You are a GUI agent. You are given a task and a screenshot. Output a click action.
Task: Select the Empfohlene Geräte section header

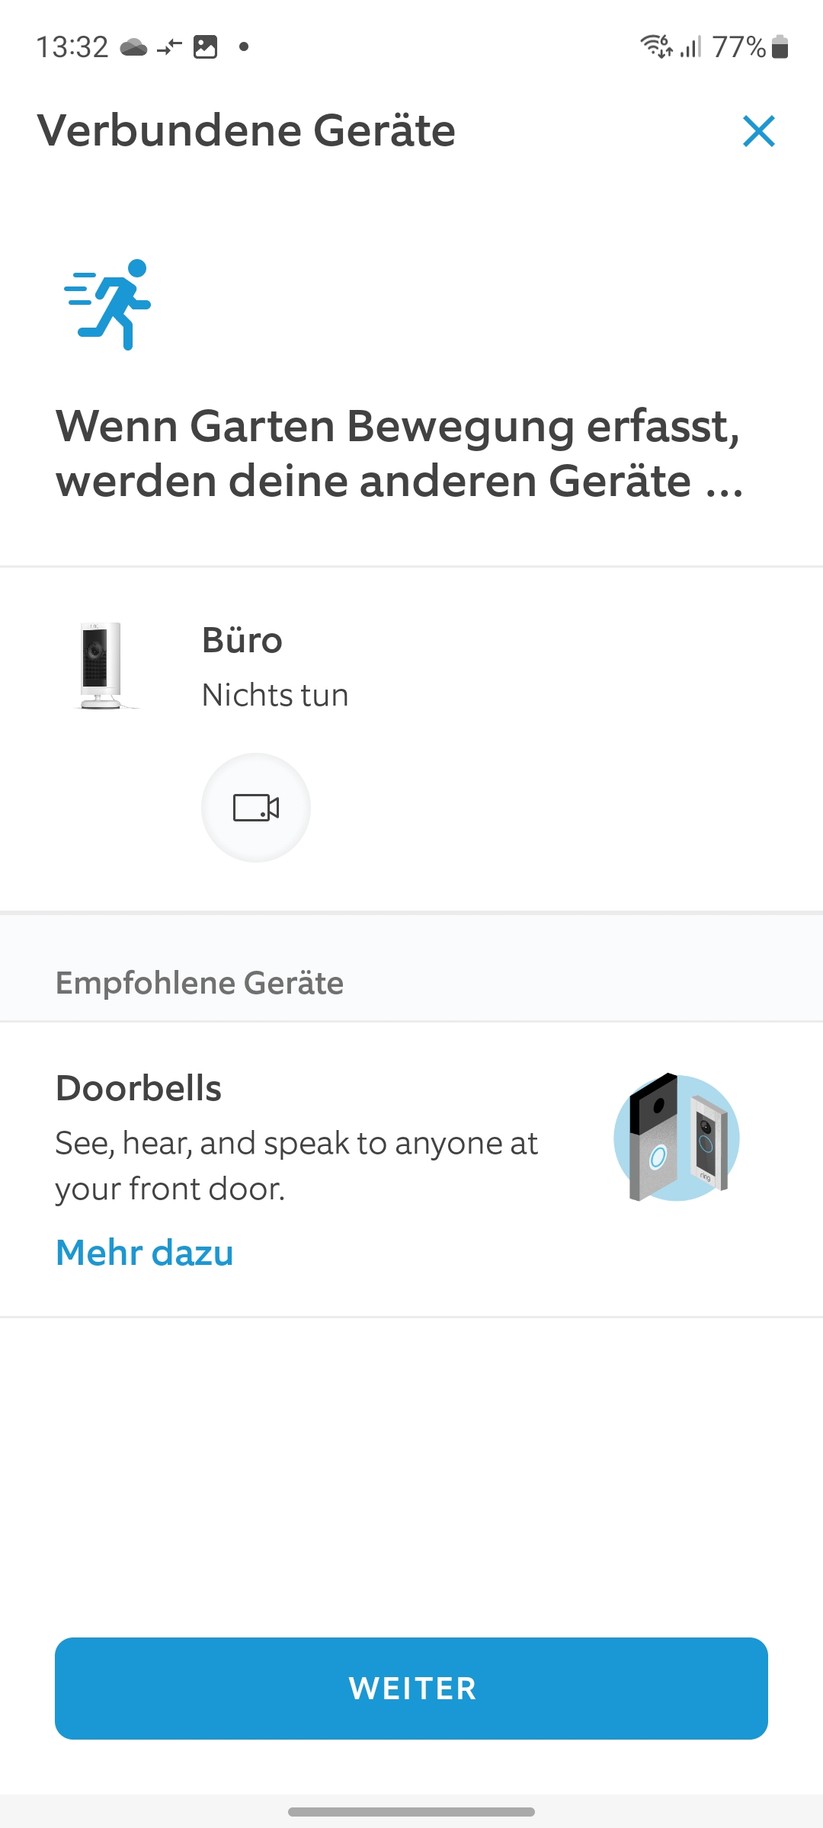(199, 983)
